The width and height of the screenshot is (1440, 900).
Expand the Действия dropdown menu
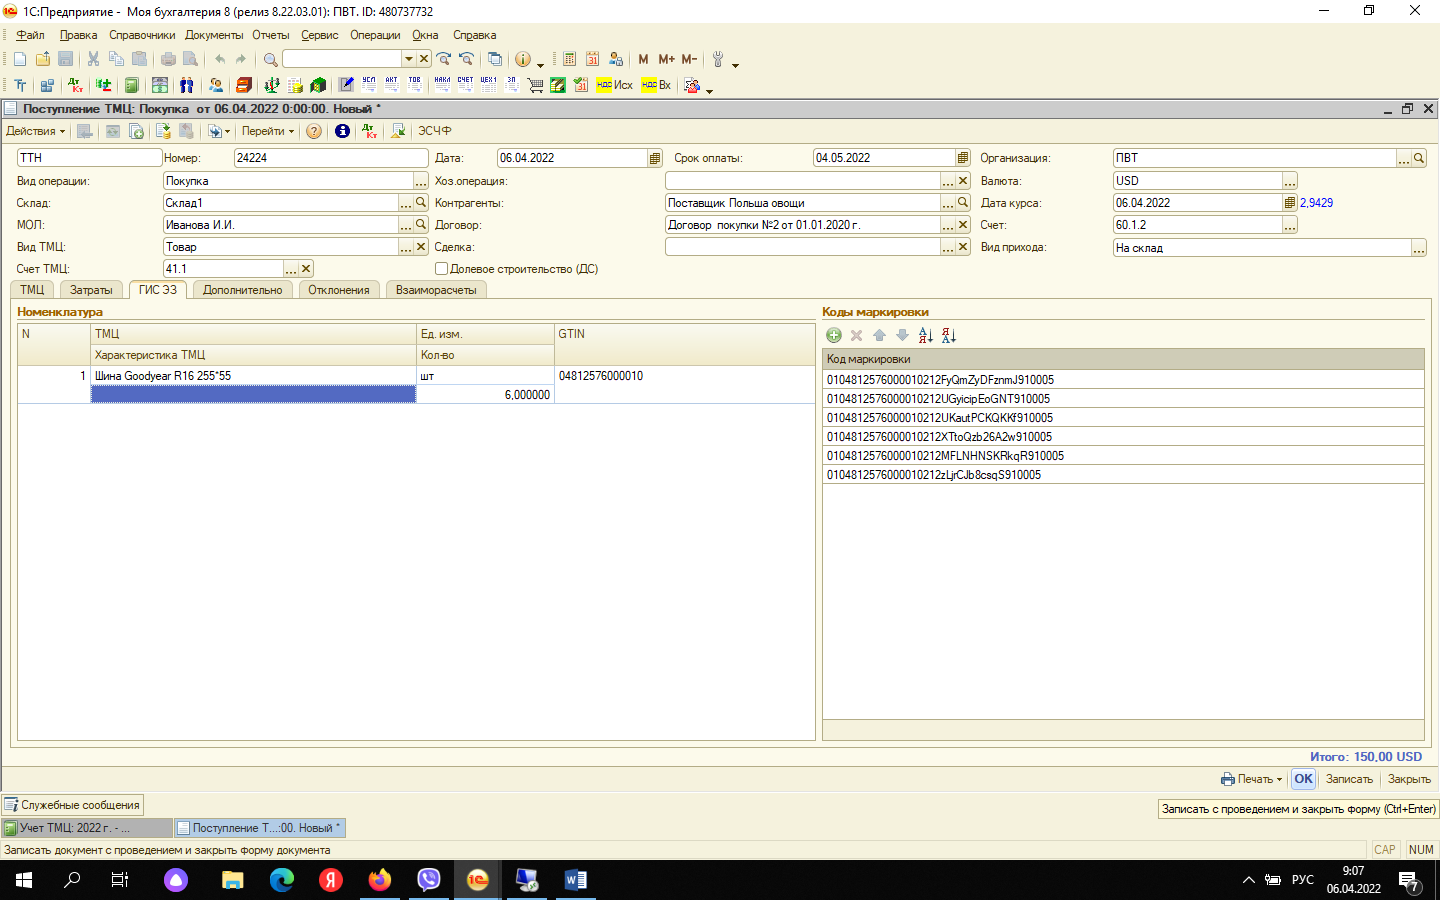(x=35, y=131)
